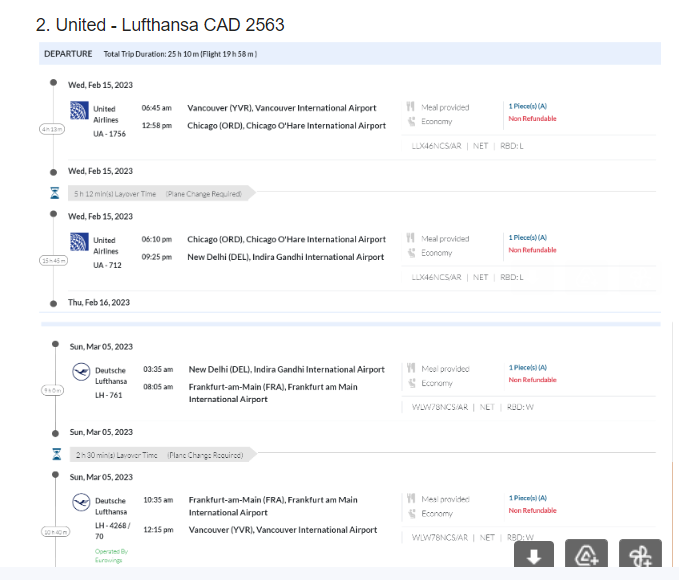The height and width of the screenshot is (580, 679).
Task: Click the timeline dot next to Thu, Feb 16, 2023
Action: 54,302
